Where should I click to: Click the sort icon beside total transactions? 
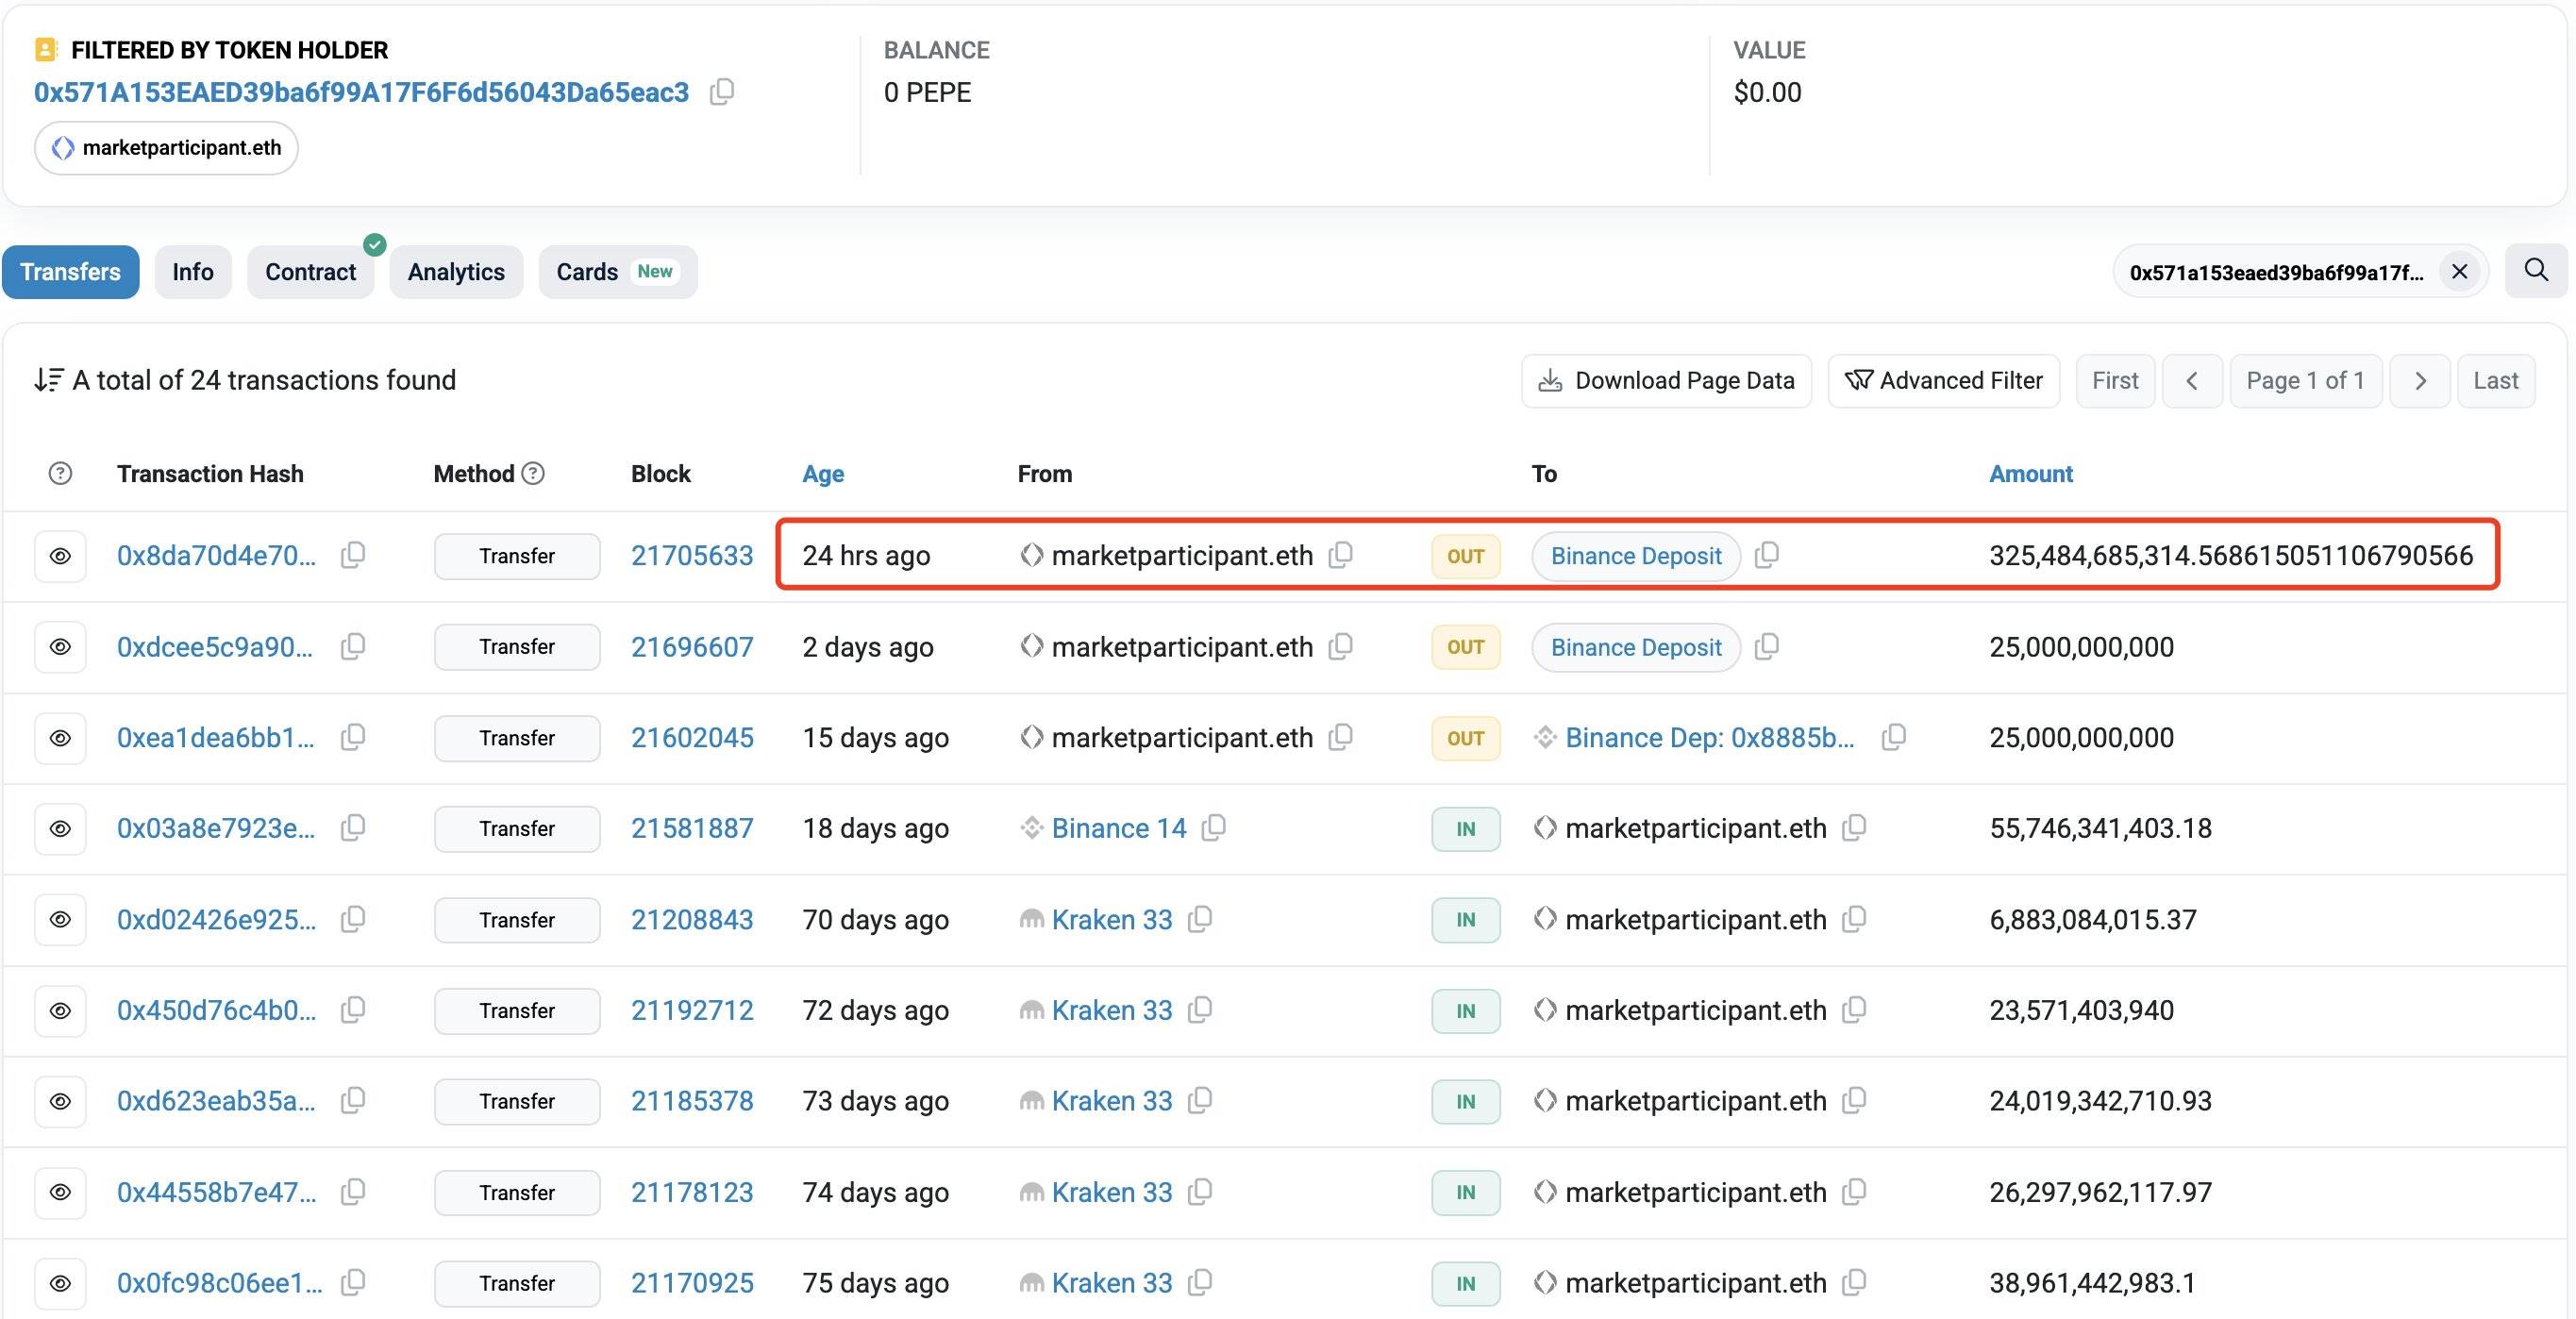coord(48,380)
